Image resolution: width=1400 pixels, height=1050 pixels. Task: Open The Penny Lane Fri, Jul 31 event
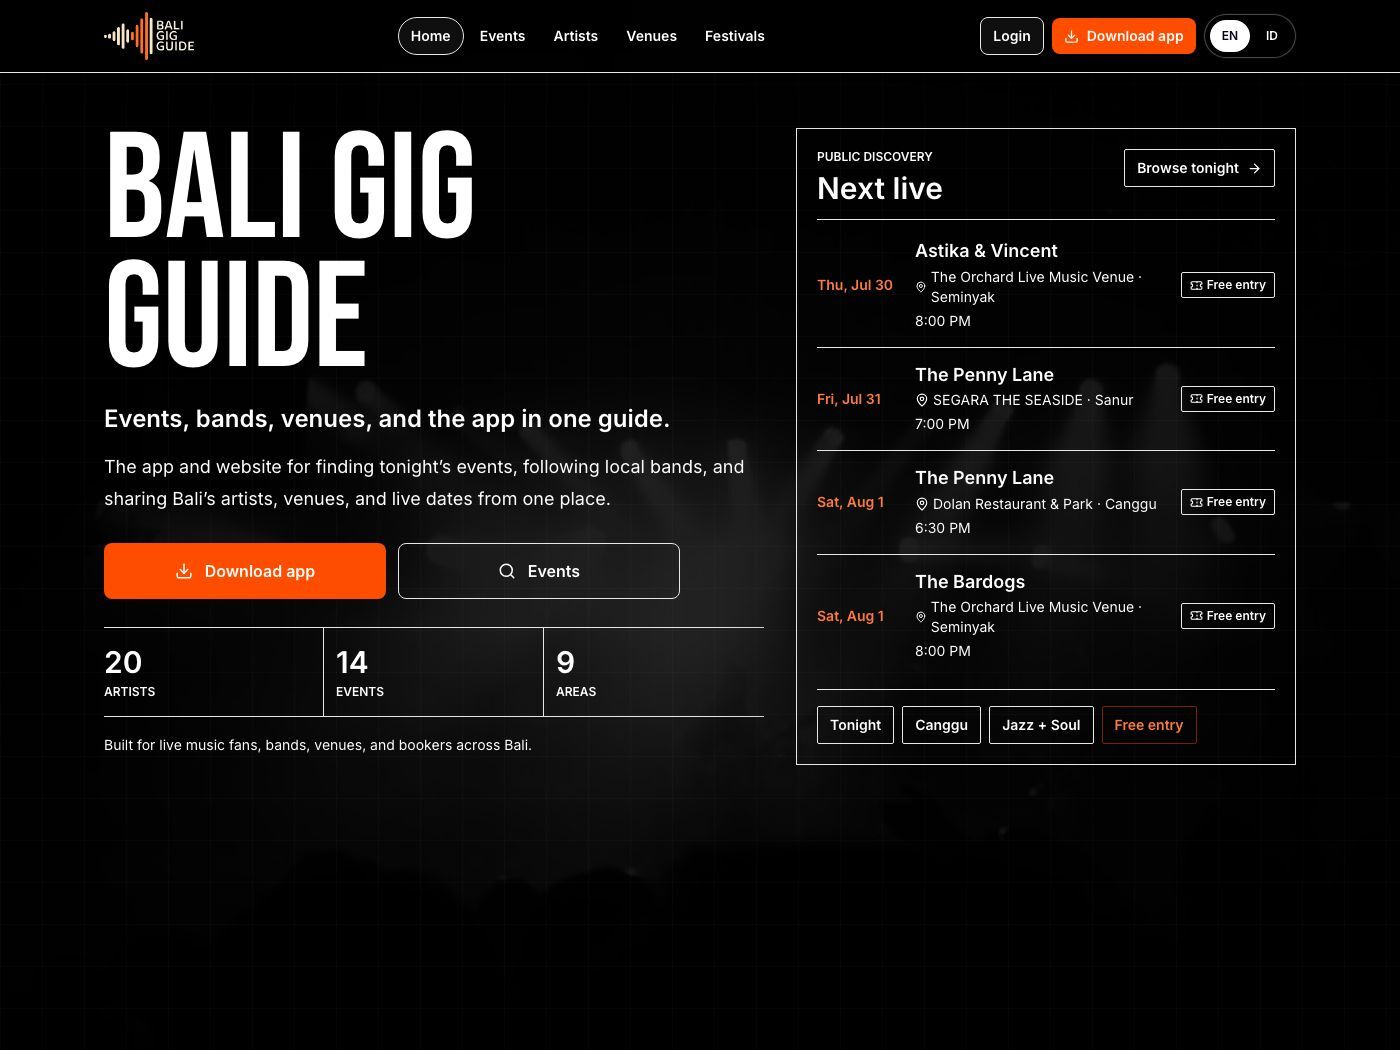(1046, 399)
